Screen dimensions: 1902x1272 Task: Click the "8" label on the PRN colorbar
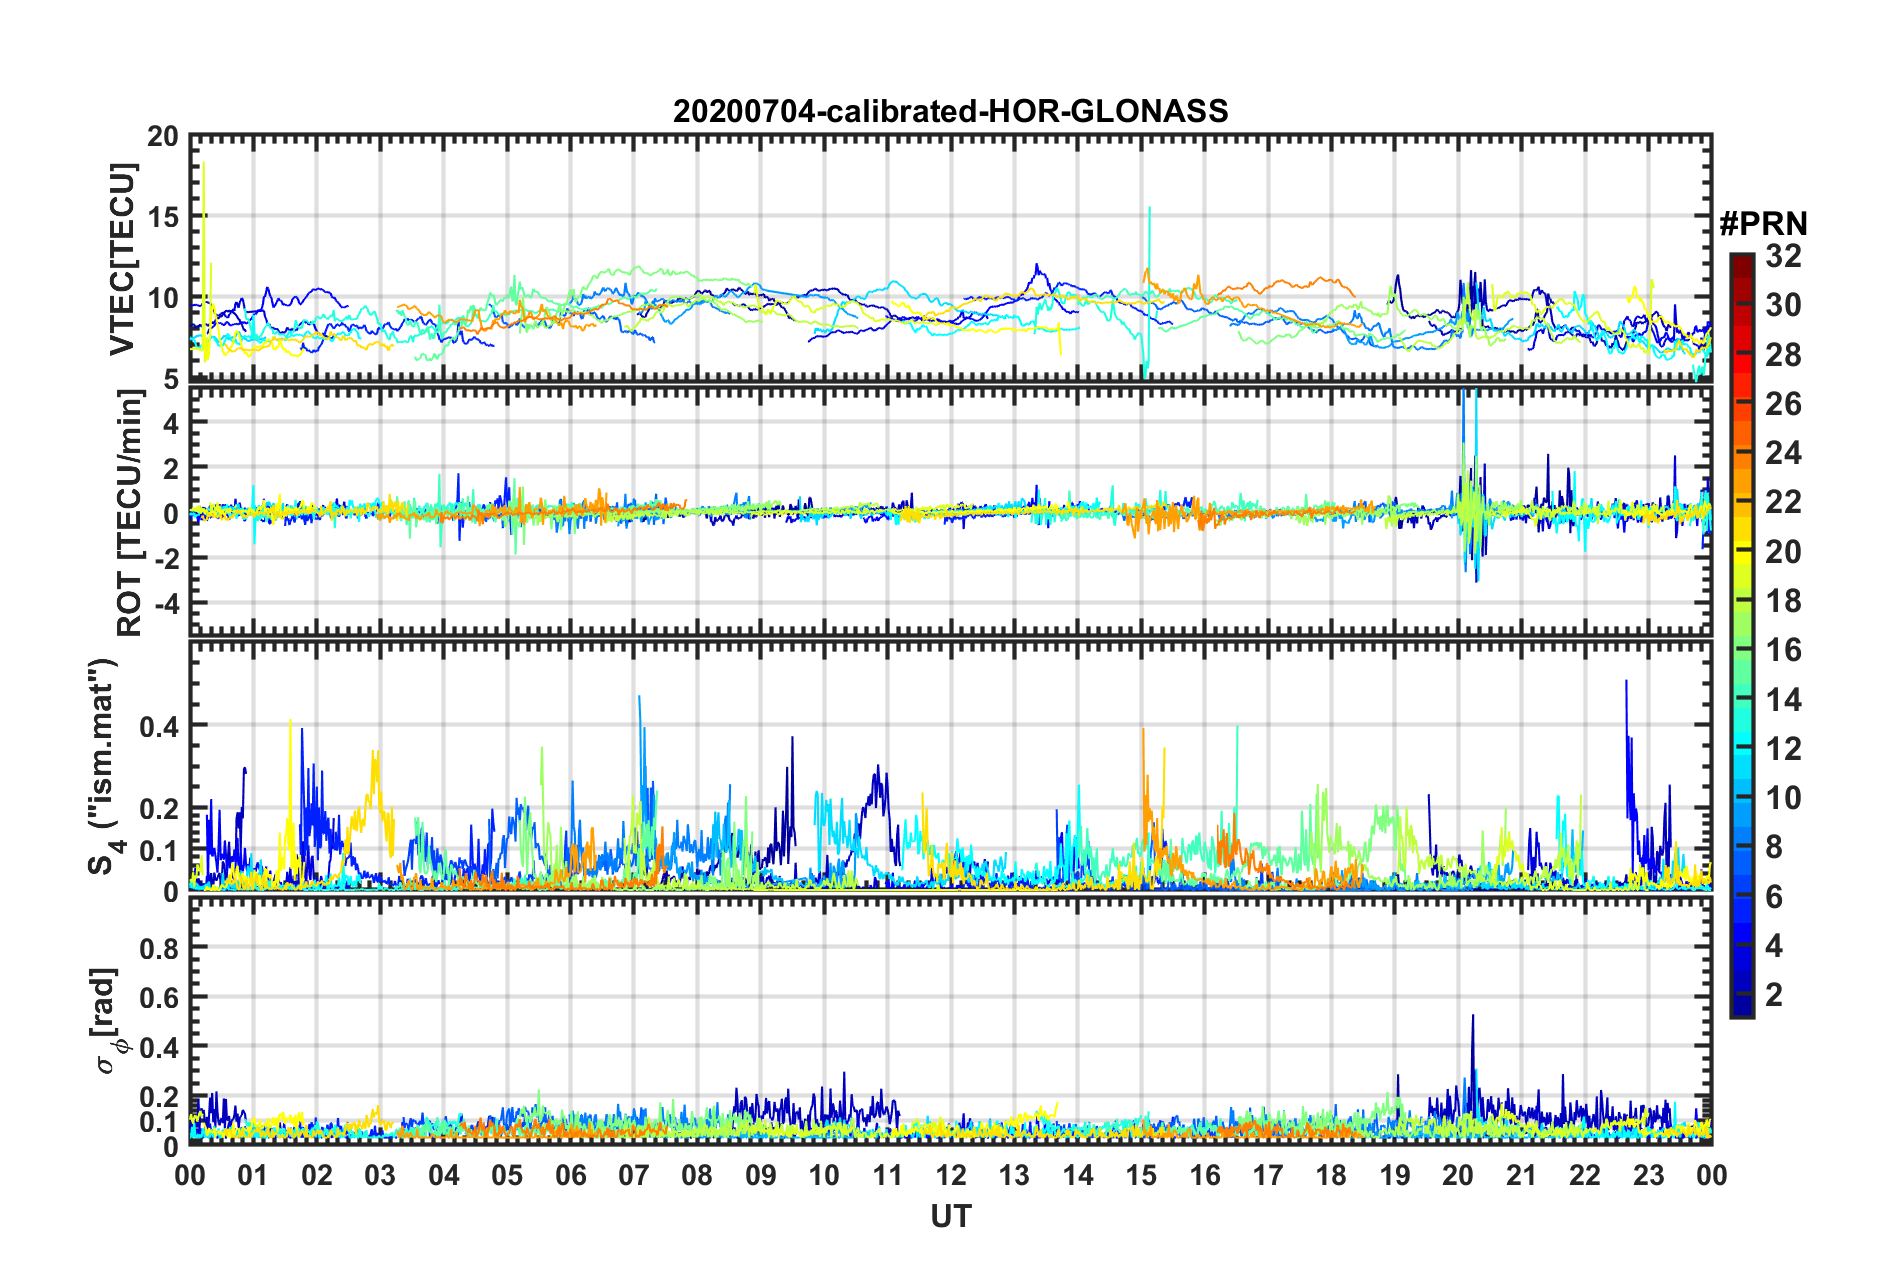1774,847
